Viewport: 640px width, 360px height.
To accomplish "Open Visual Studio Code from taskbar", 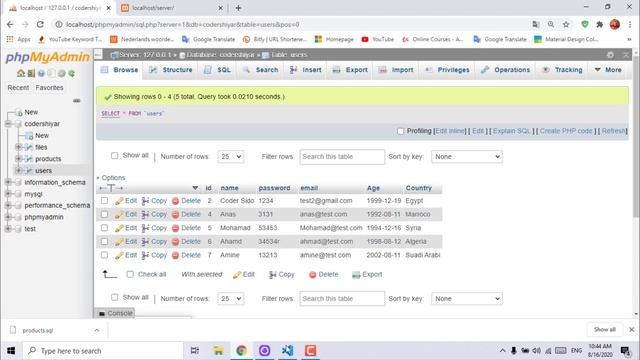I will pyautogui.click(x=287, y=350).
